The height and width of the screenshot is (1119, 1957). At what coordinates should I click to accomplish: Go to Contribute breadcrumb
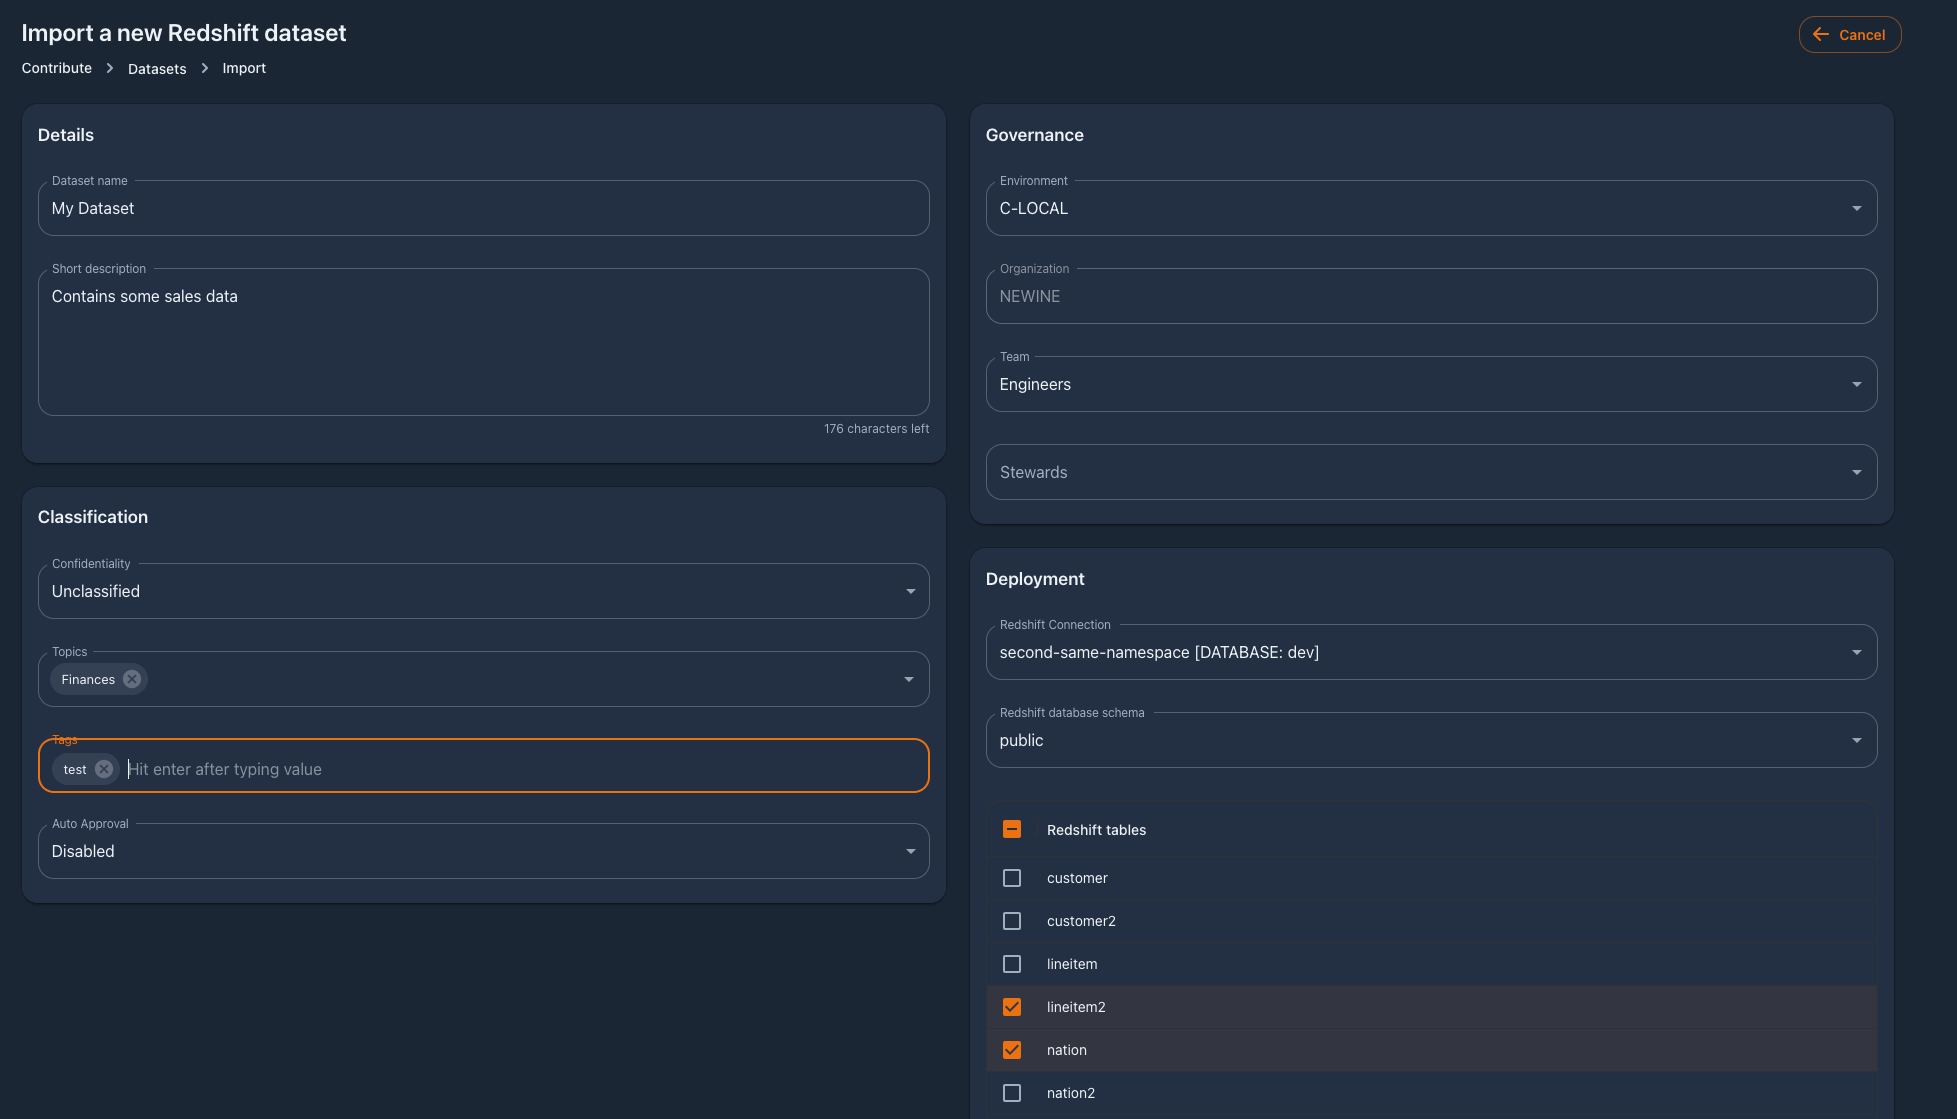coord(57,68)
